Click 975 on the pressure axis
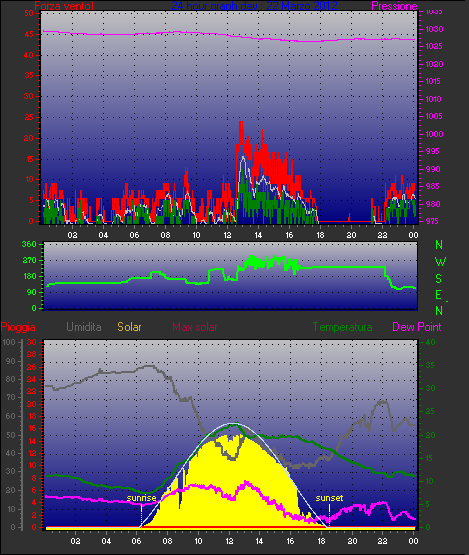Image resolution: width=469 pixels, height=555 pixels. [x=432, y=221]
